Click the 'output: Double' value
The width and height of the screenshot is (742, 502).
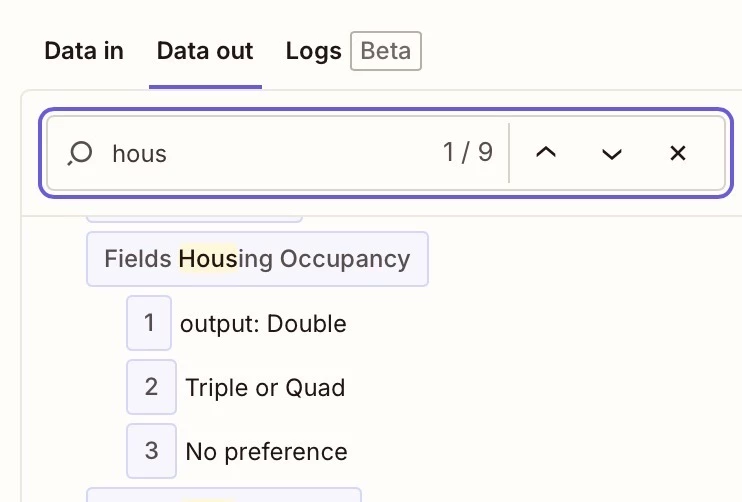pyautogui.click(x=263, y=324)
